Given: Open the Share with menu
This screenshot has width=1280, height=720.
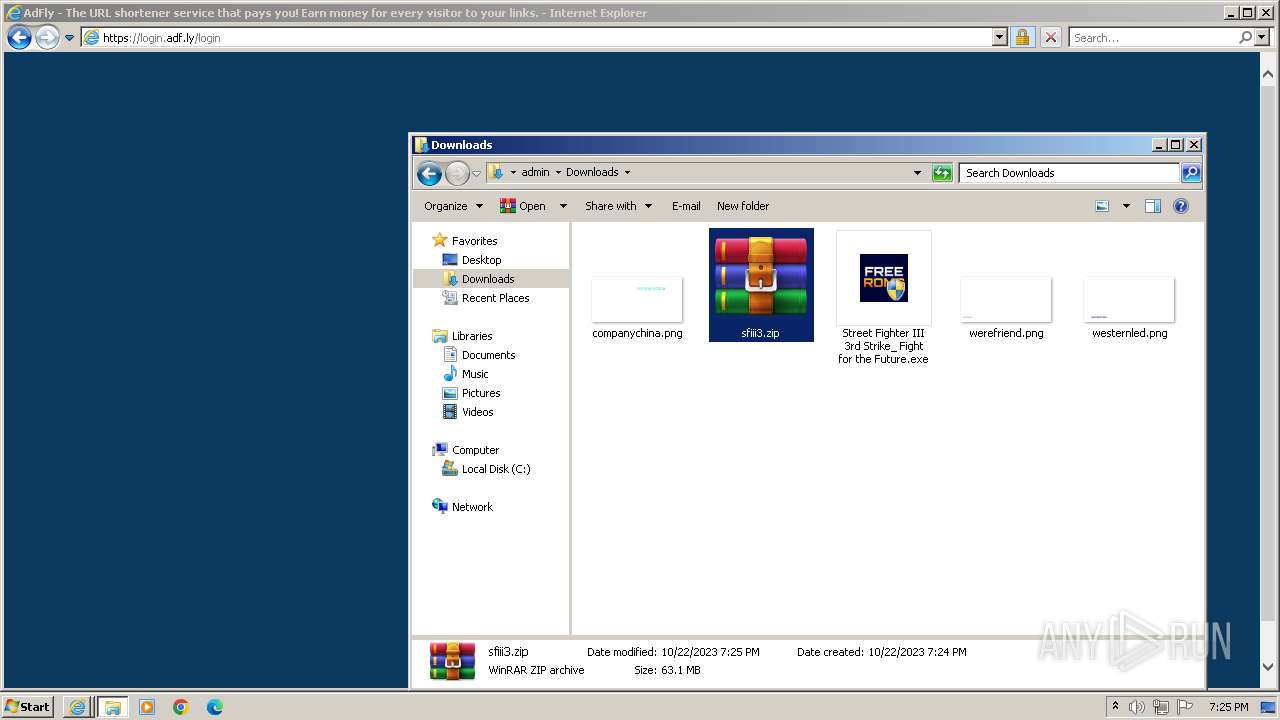Looking at the screenshot, I should [x=618, y=206].
